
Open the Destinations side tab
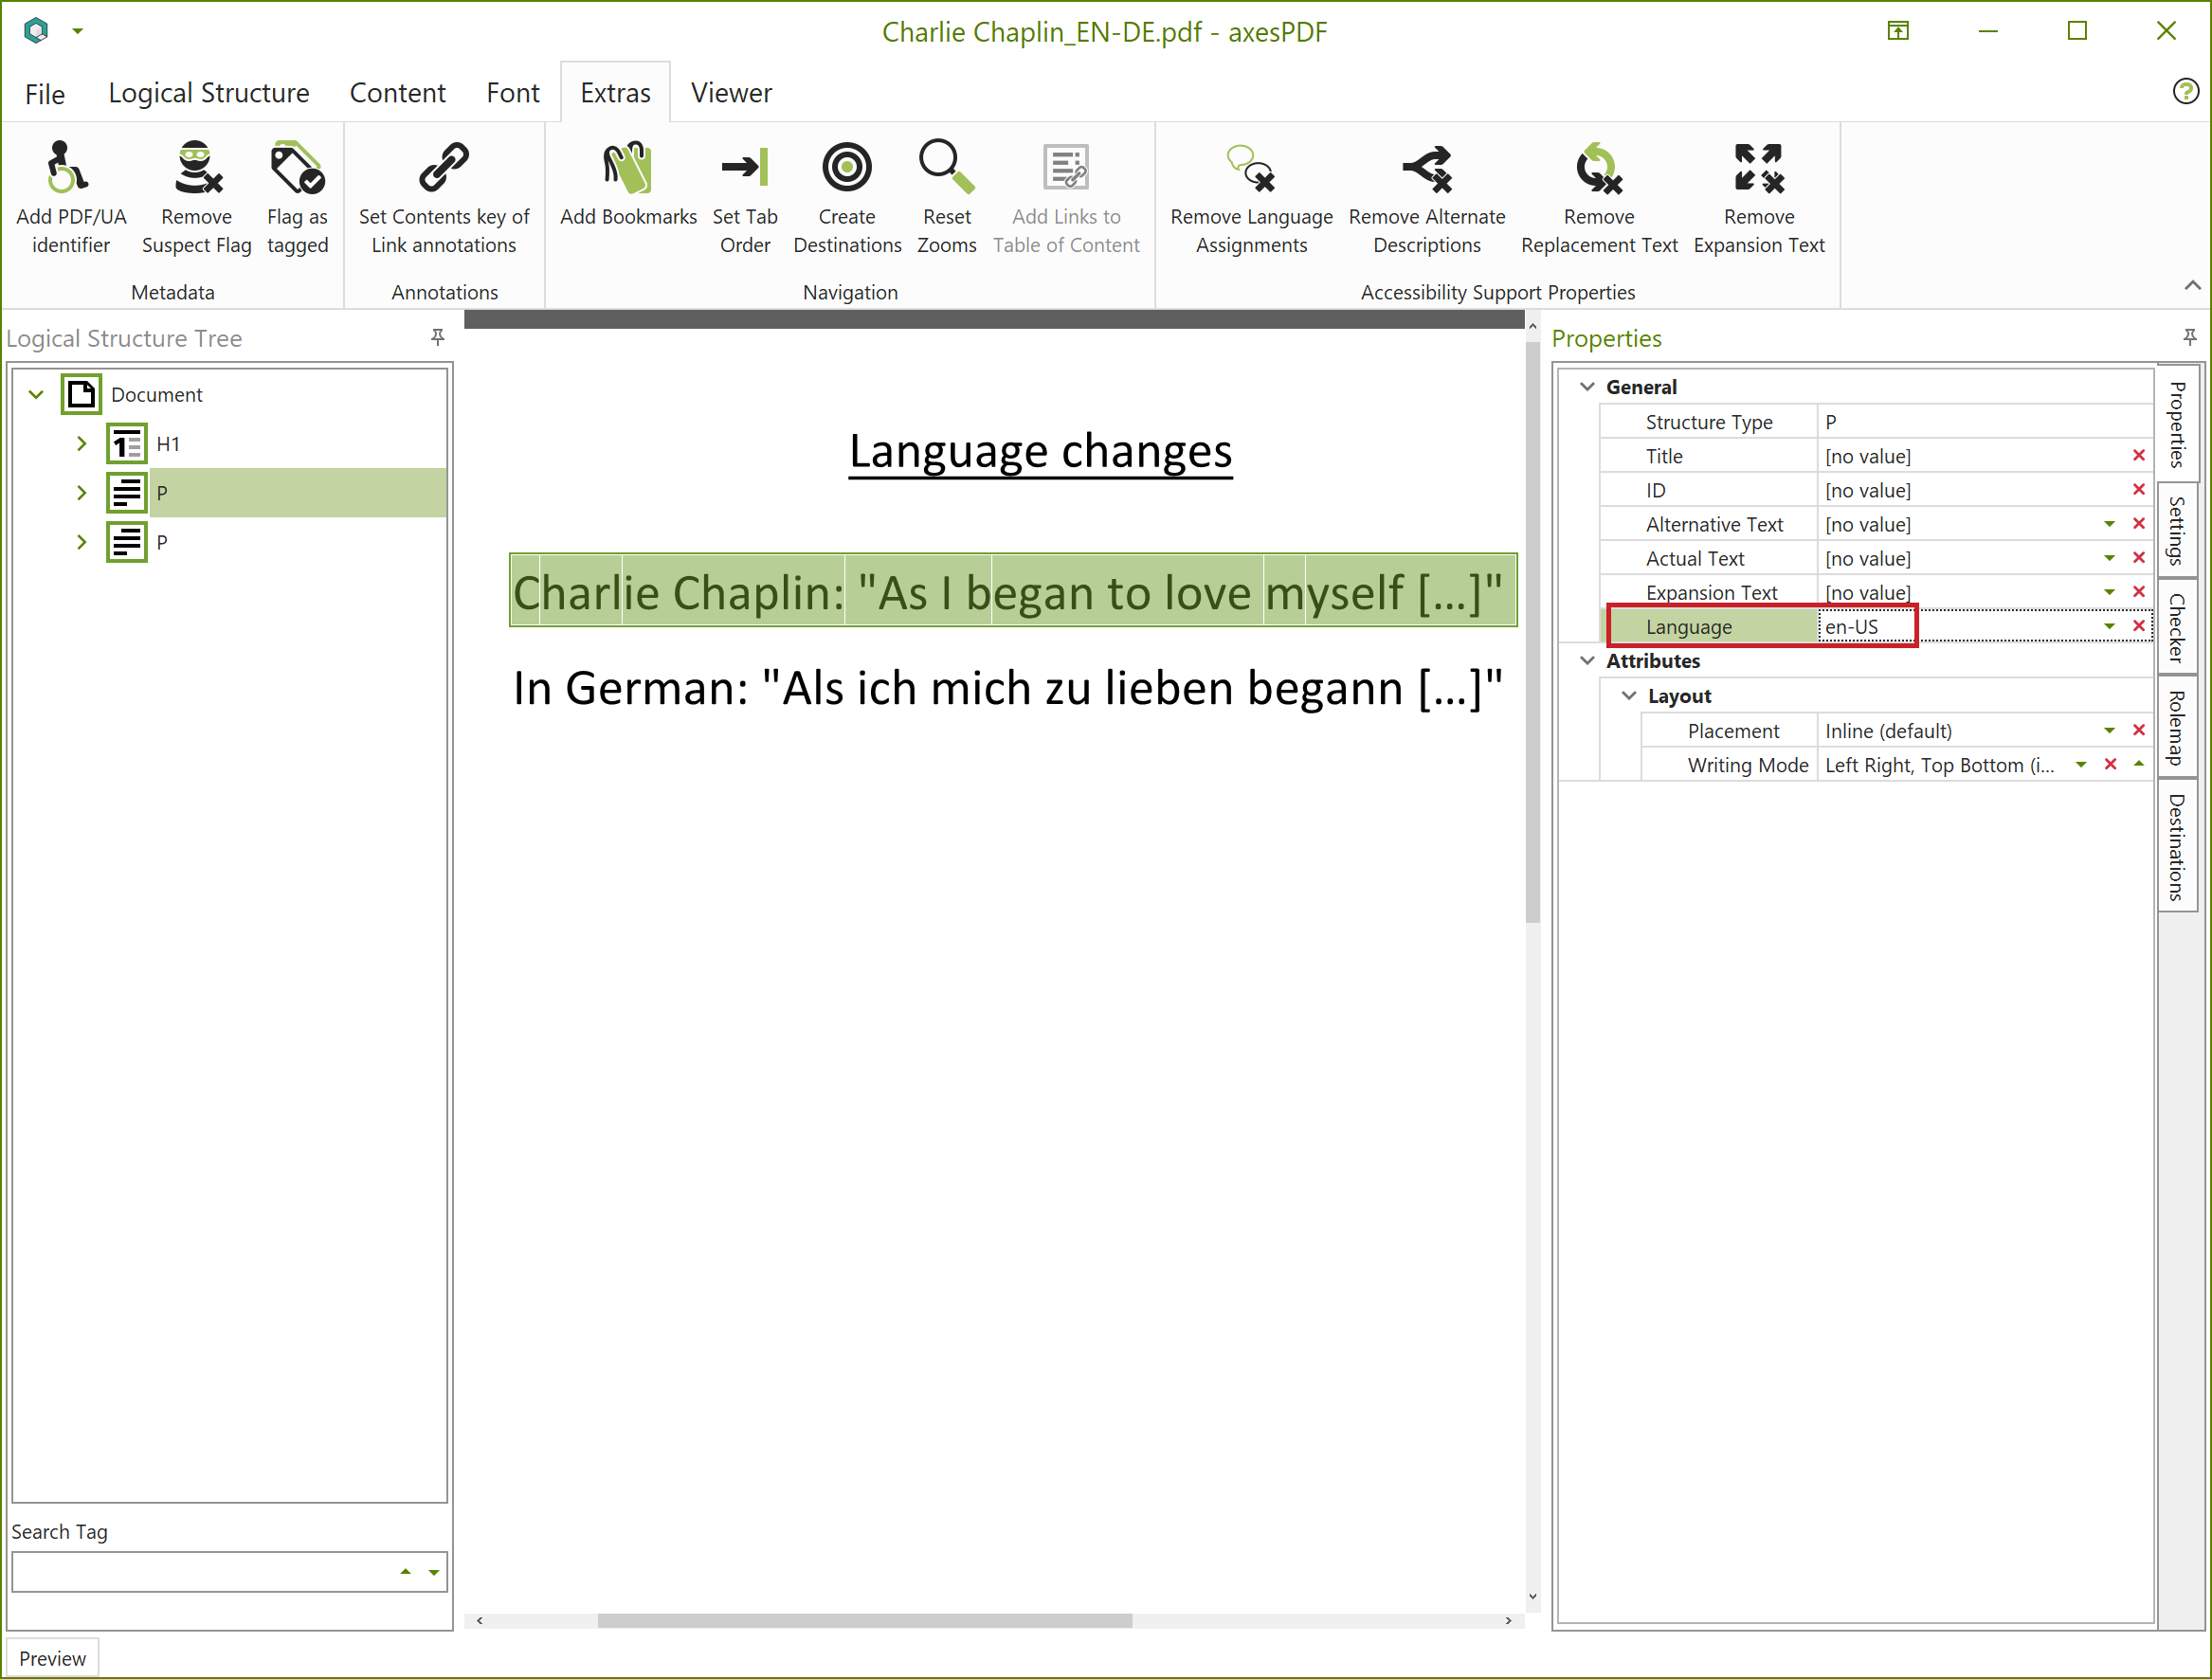(2177, 845)
